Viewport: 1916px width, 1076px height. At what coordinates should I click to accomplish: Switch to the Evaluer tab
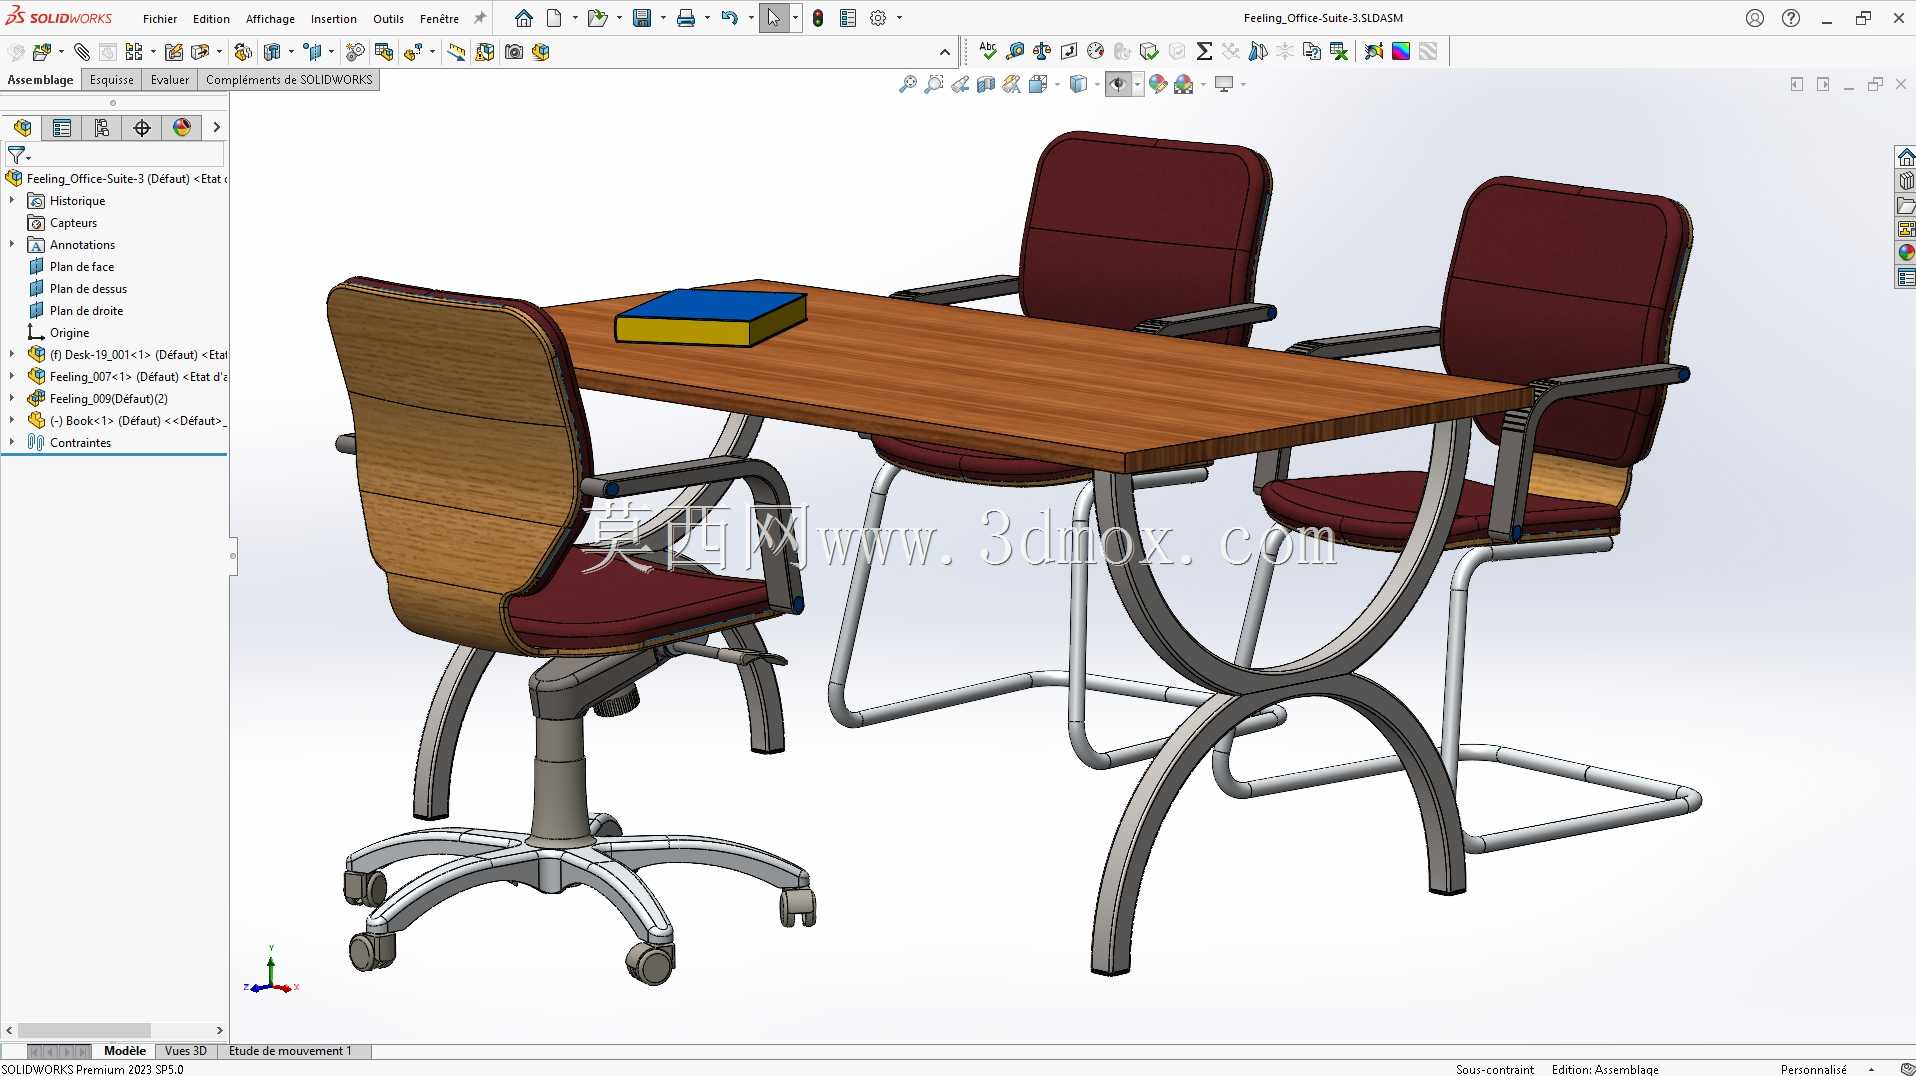(170, 80)
